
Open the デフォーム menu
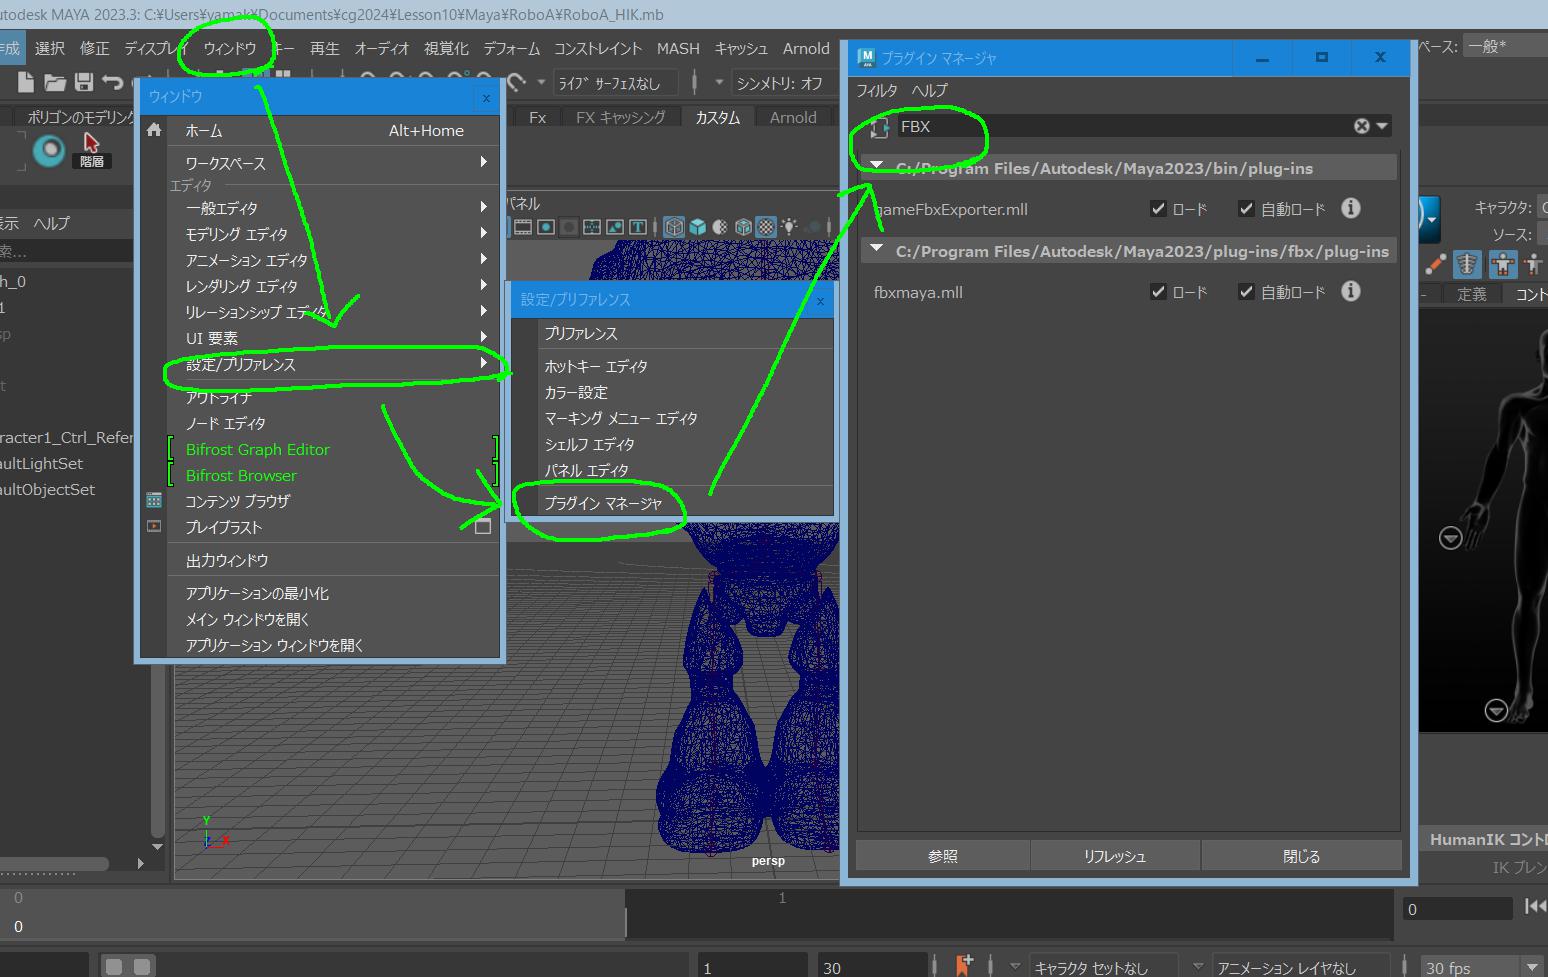coord(511,48)
